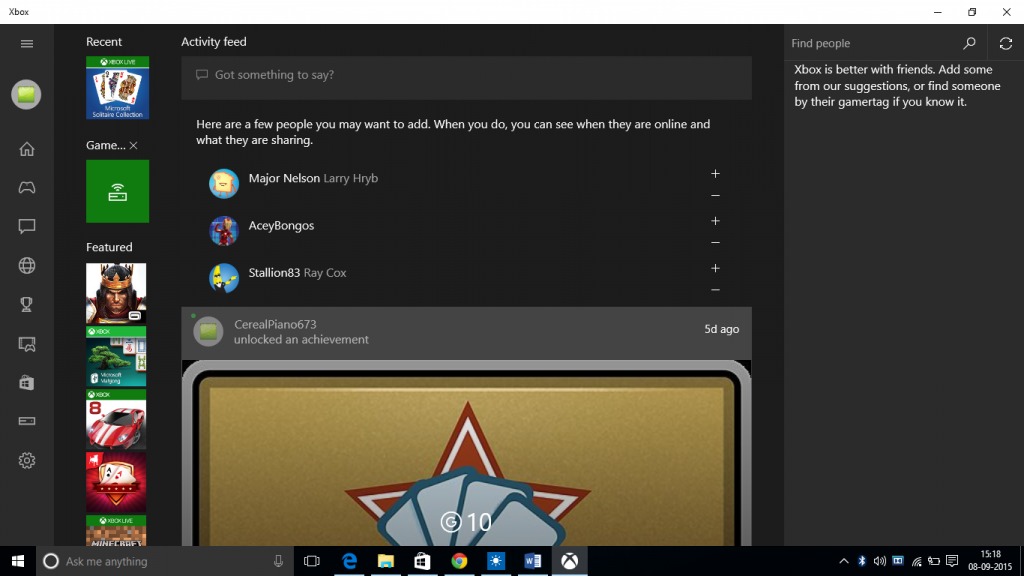Open My games controller icon
The image size is (1024, 576).
(27, 188)
